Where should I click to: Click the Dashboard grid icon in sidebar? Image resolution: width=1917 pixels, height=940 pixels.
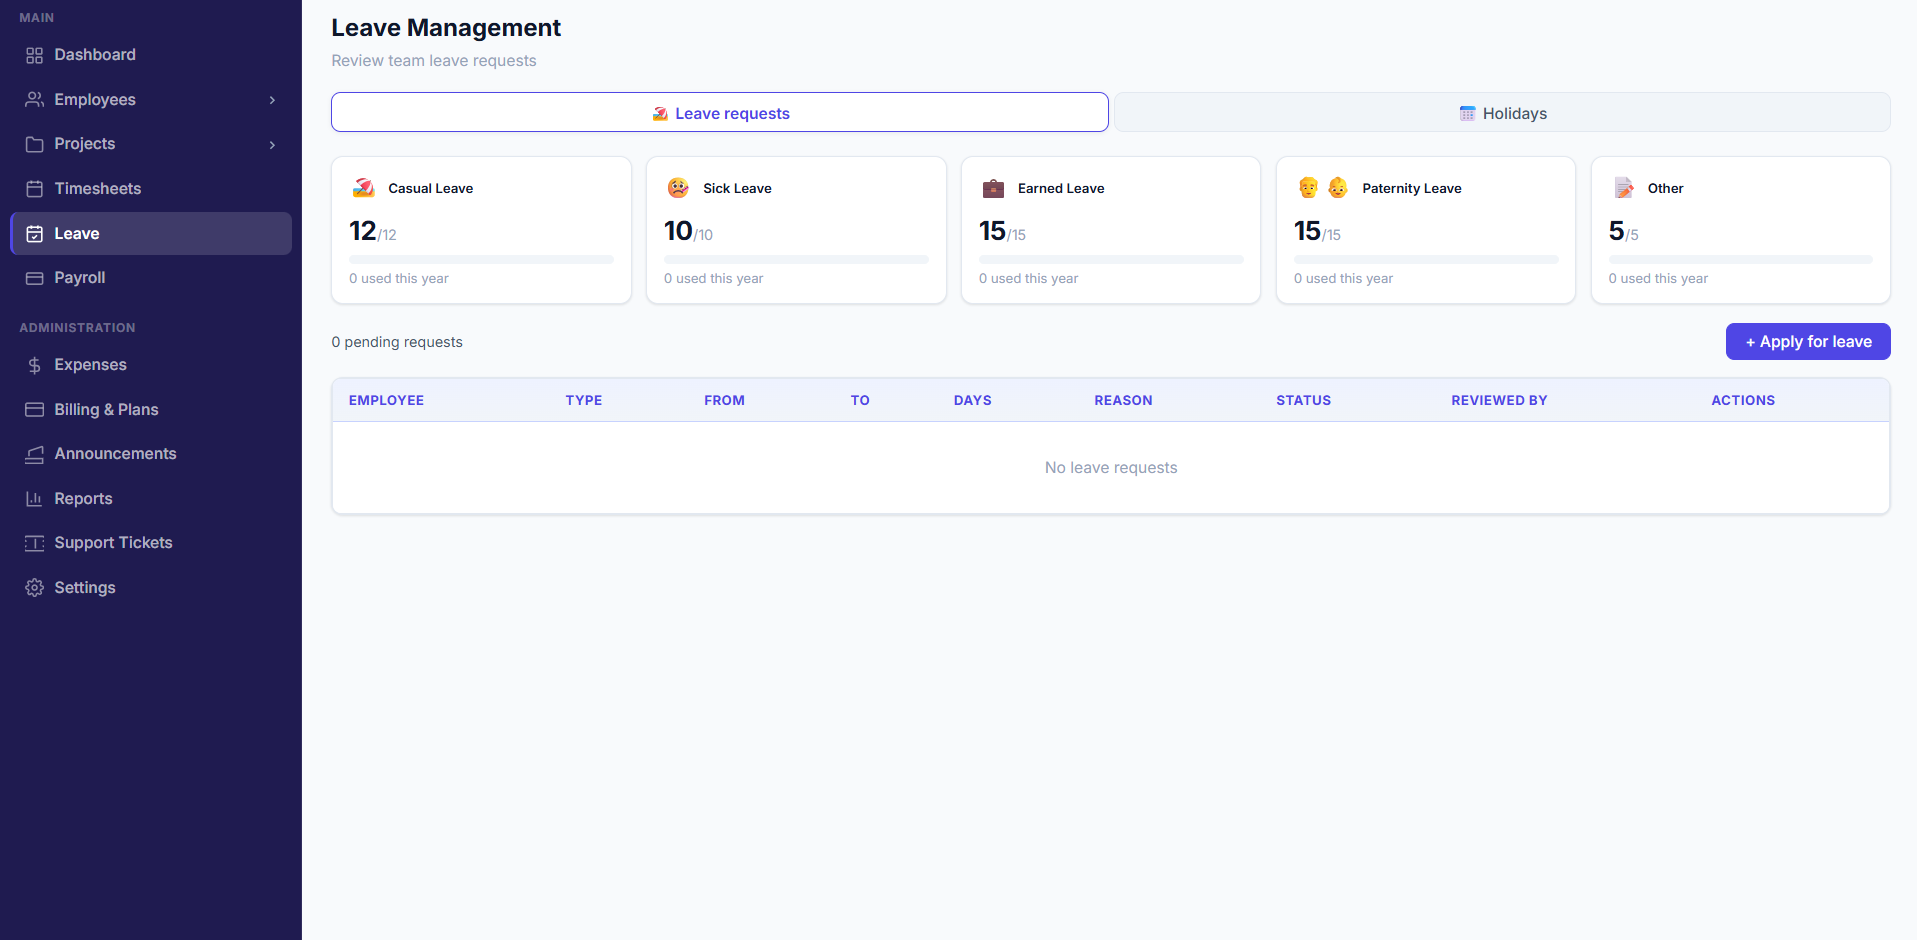tap(34, 55)
